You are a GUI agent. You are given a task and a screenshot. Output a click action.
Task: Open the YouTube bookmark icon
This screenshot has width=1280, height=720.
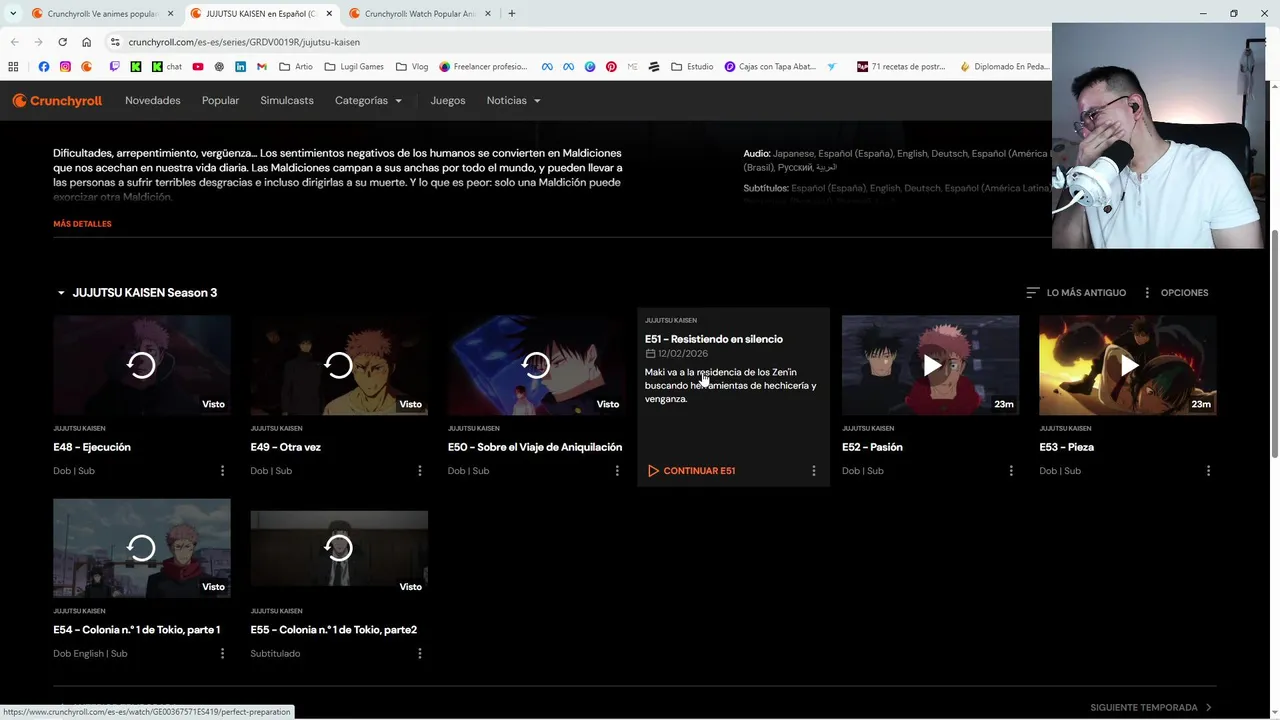coord(198,67)
